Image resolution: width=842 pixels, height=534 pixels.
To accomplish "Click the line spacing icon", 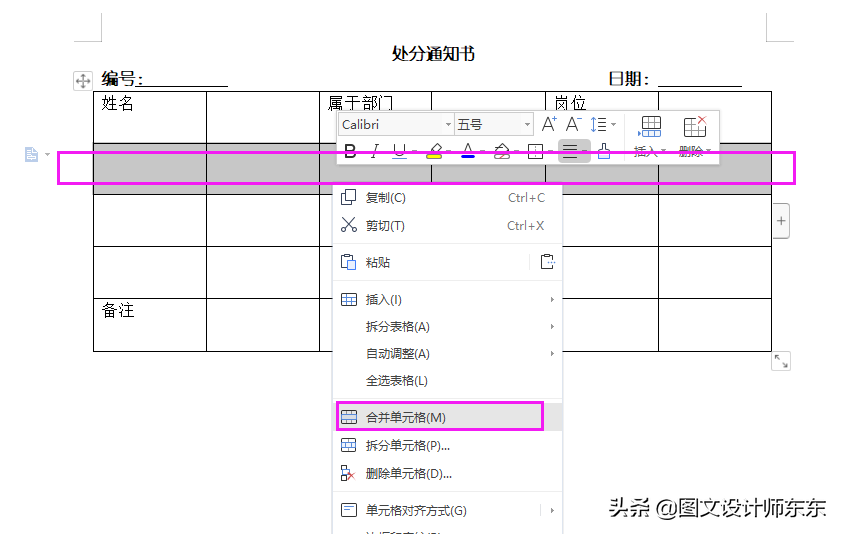I will (x=598, y=125).
